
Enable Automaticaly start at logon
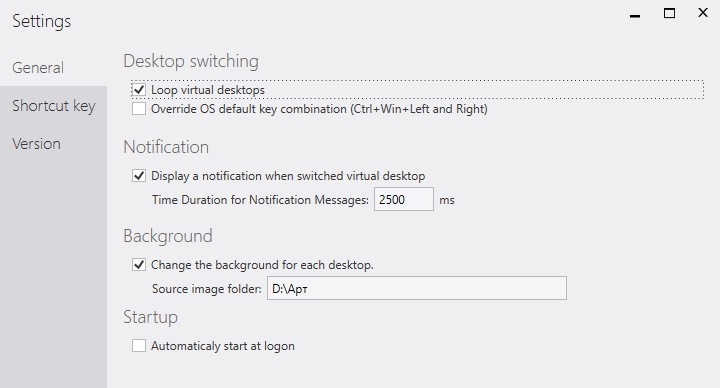pyautogui.click(x=139, y=346)
